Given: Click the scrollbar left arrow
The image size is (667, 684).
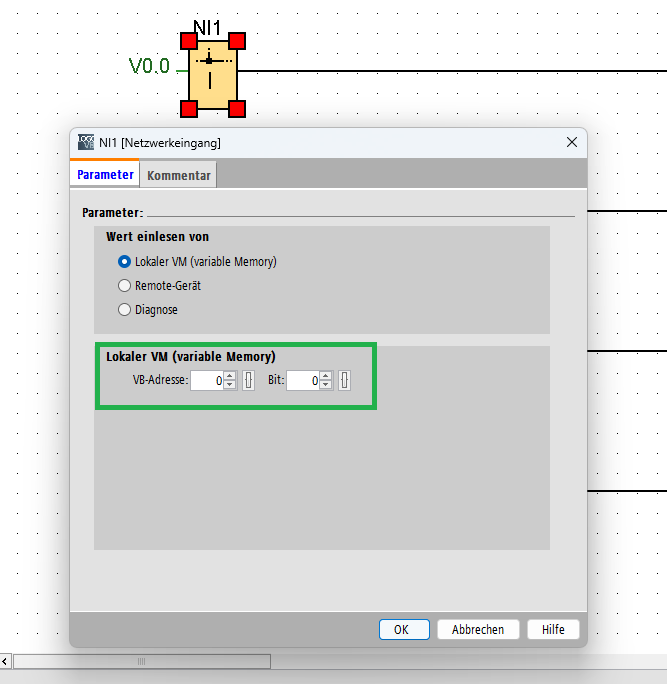Looking at the screenshot, I should click(5, 661).
